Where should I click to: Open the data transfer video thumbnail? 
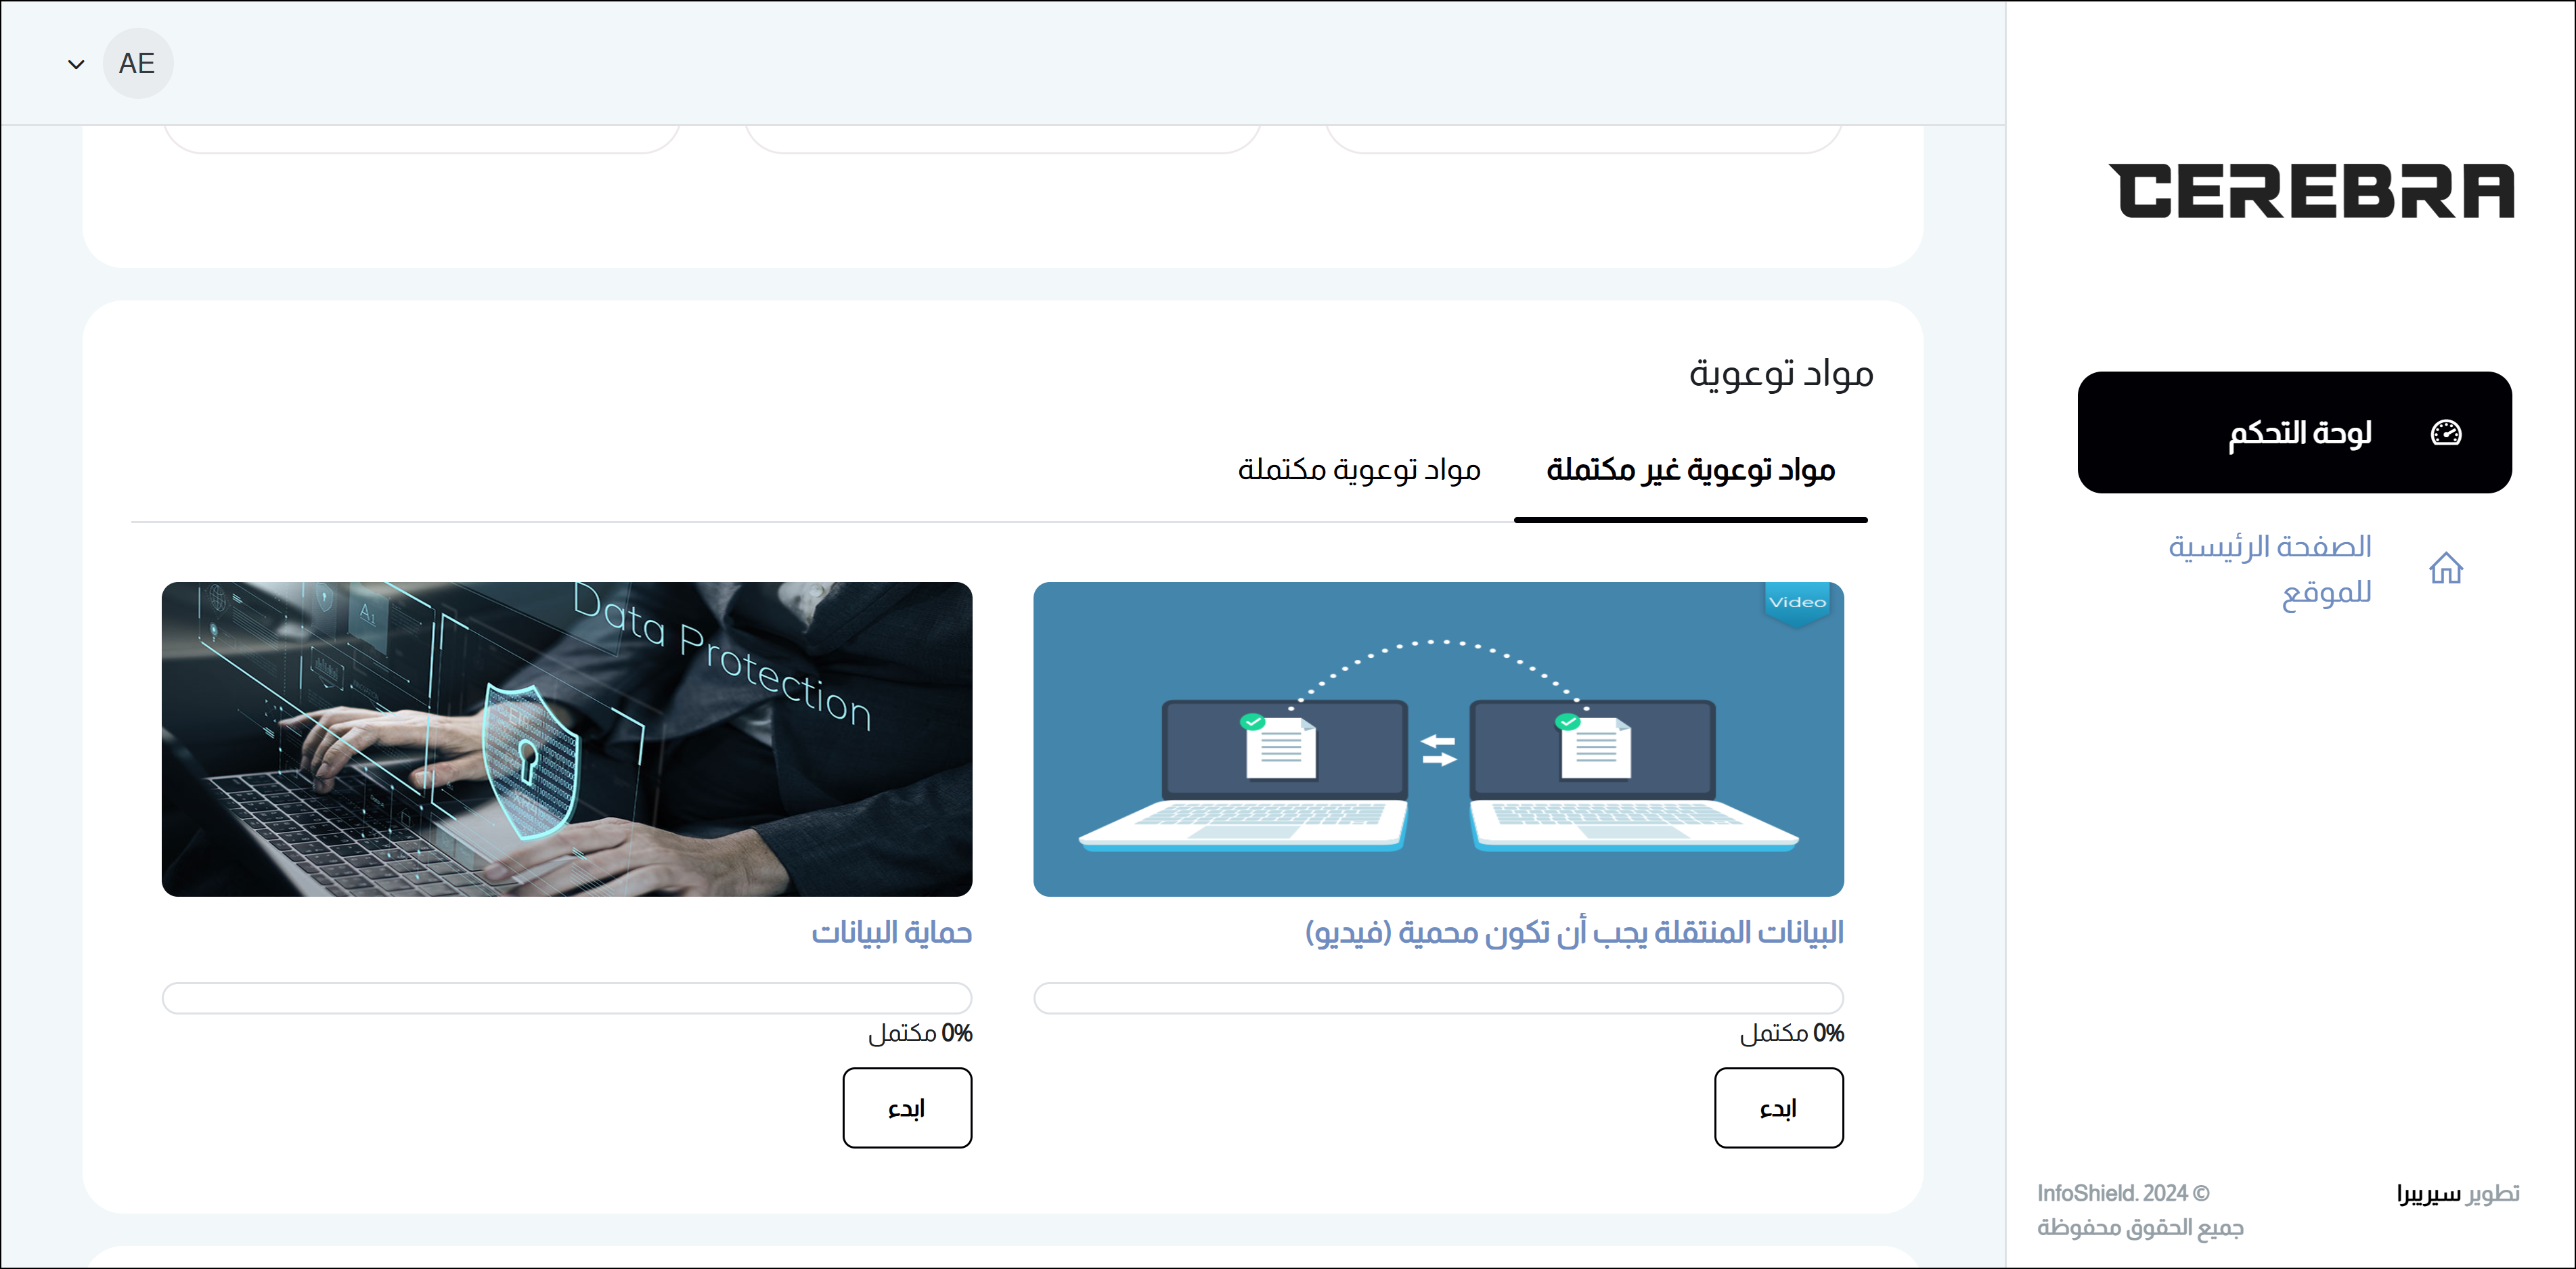(x=1438, y=739)
